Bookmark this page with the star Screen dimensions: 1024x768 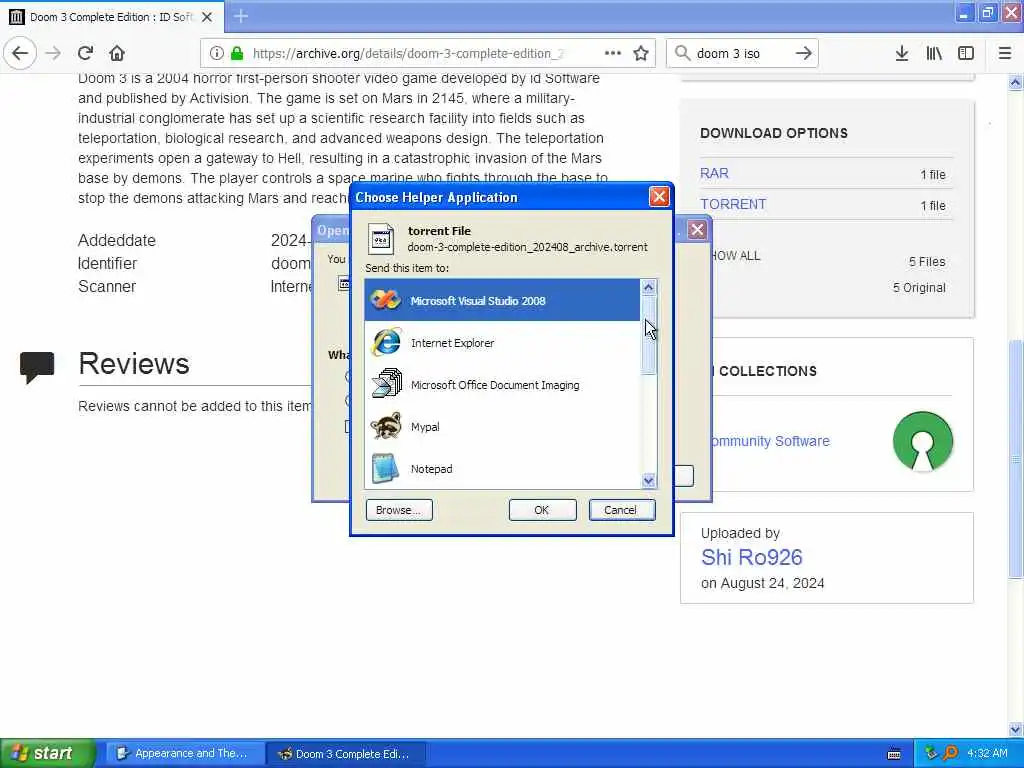tap(641, 54)
